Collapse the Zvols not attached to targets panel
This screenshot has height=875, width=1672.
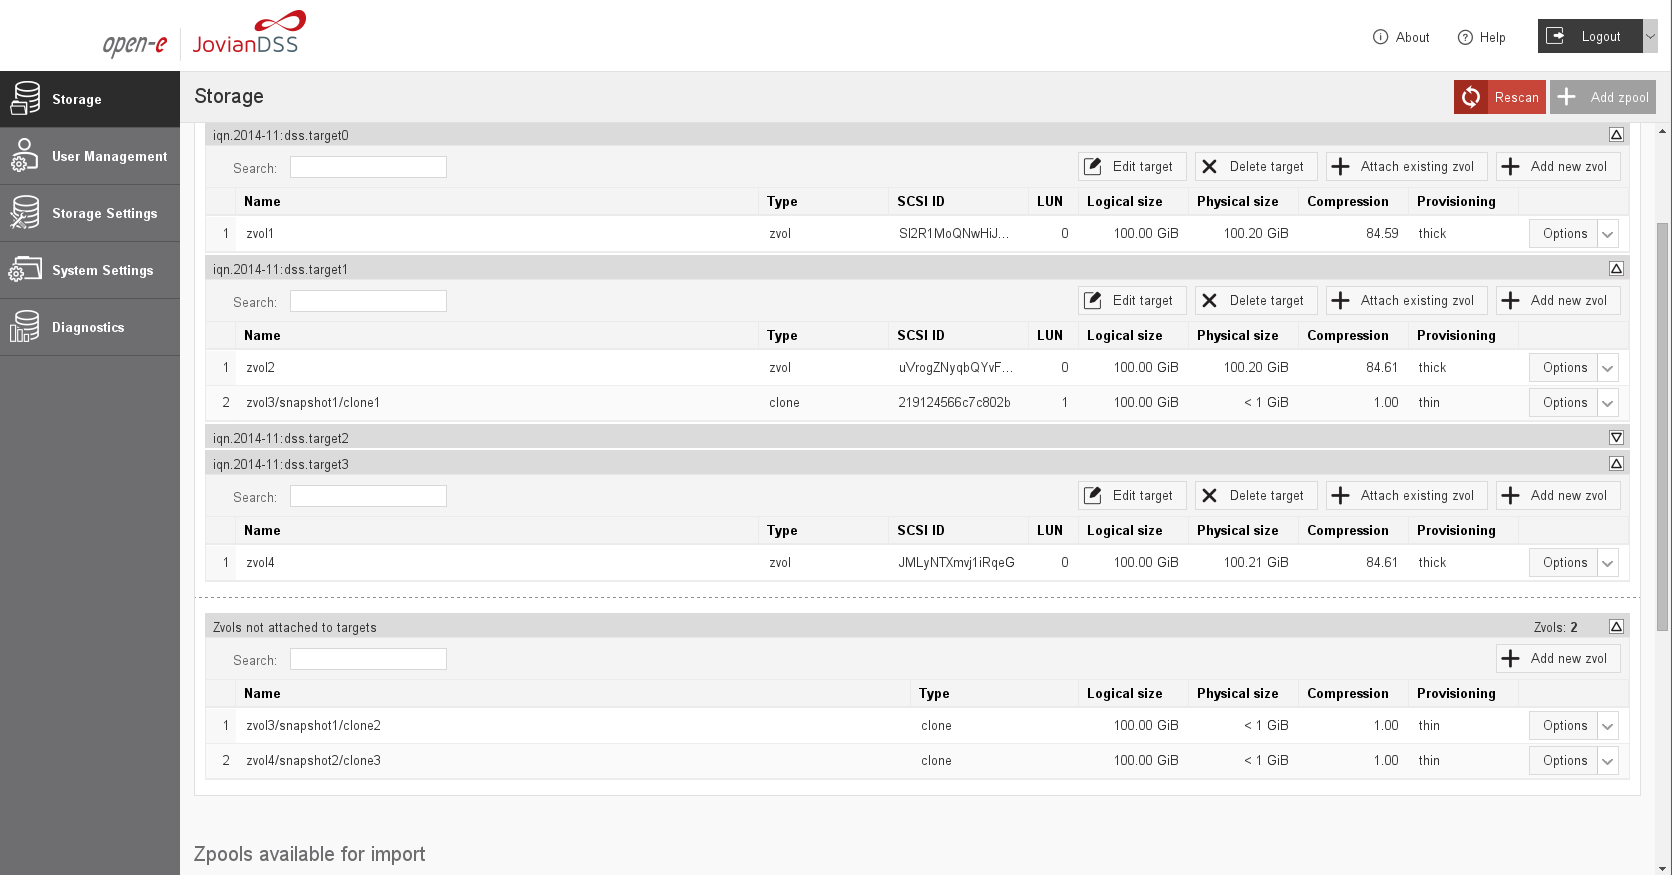click(x=1616, y=627)
